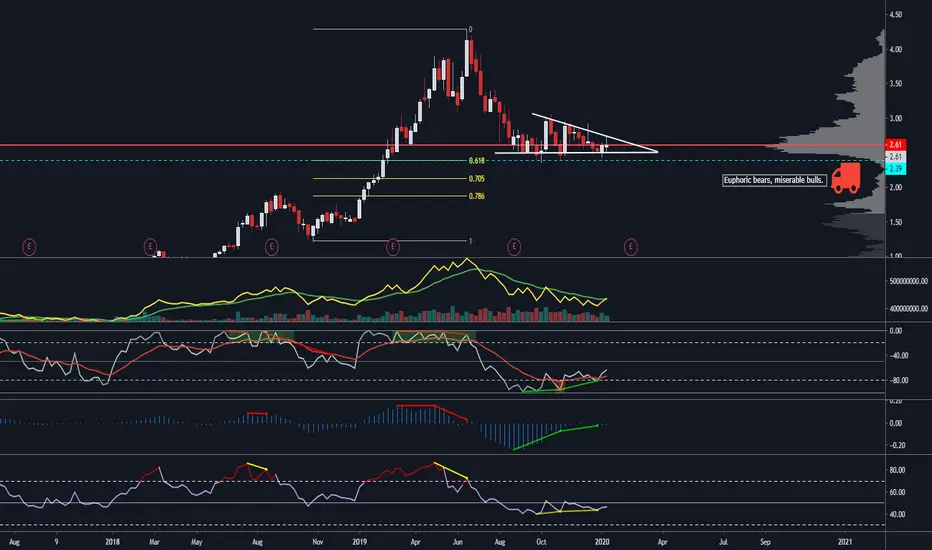This screenshot has height=550, width=932.
Task: Click the 3.50 price axis value
Action: pos(896,84)
